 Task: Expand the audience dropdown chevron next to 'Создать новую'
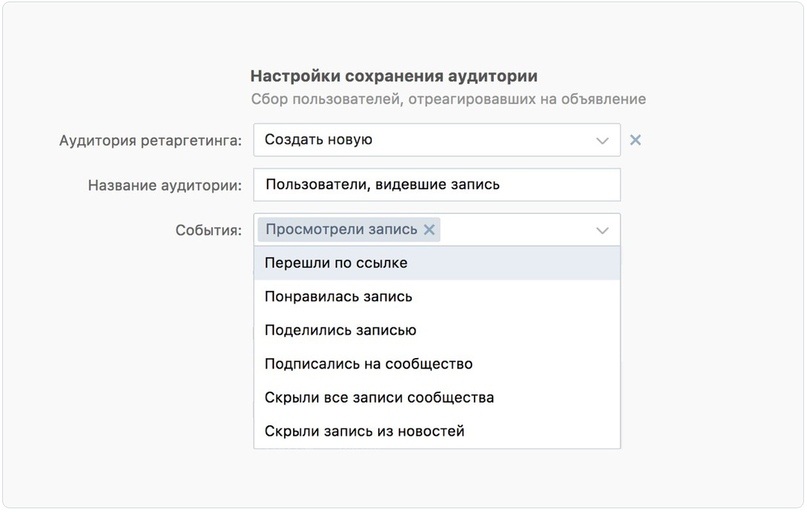click(x=602, y=141)
